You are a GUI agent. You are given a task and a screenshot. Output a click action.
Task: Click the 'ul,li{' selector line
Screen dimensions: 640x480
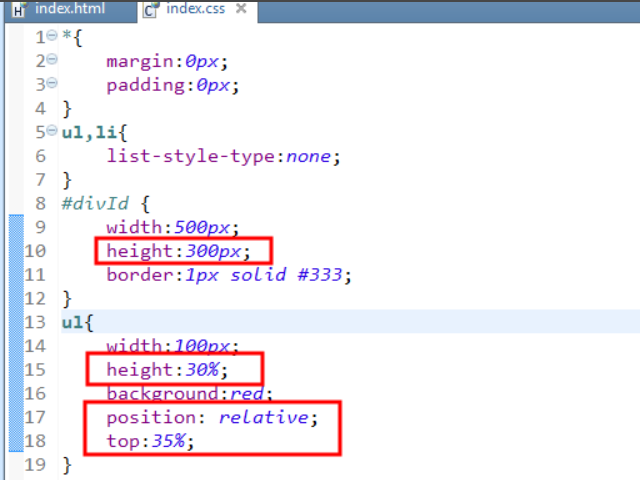95,133
